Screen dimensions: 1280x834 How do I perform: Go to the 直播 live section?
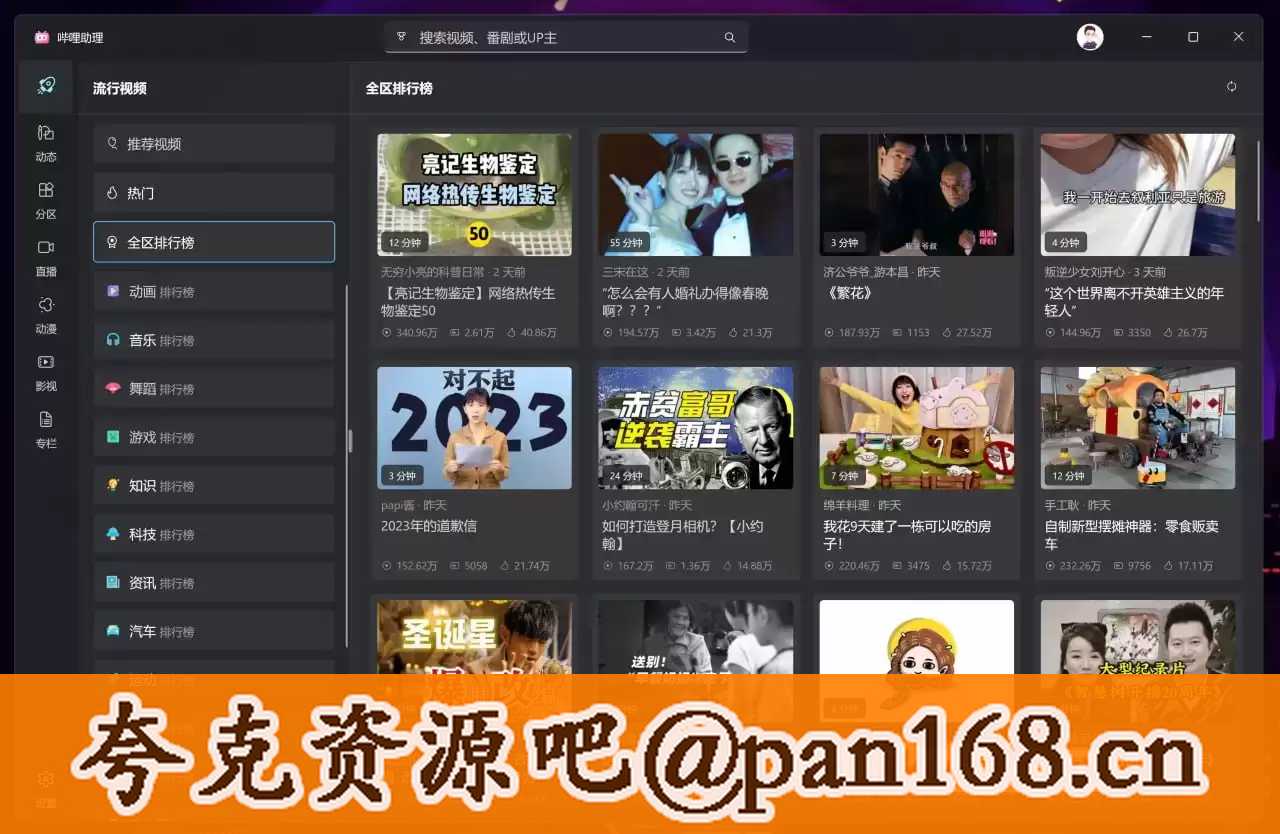[46, 257]
